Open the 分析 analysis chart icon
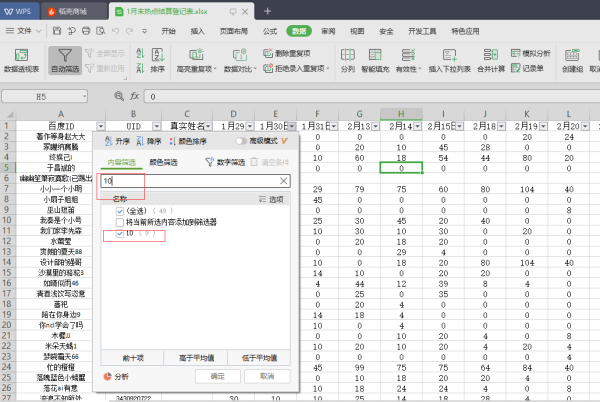Viewport: 600px width, 402px height. [x=109, y=376]
